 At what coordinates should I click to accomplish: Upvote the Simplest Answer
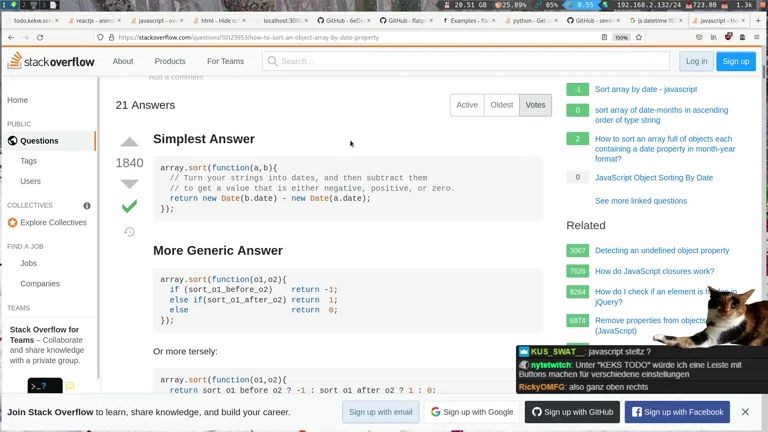coord(129,142)
